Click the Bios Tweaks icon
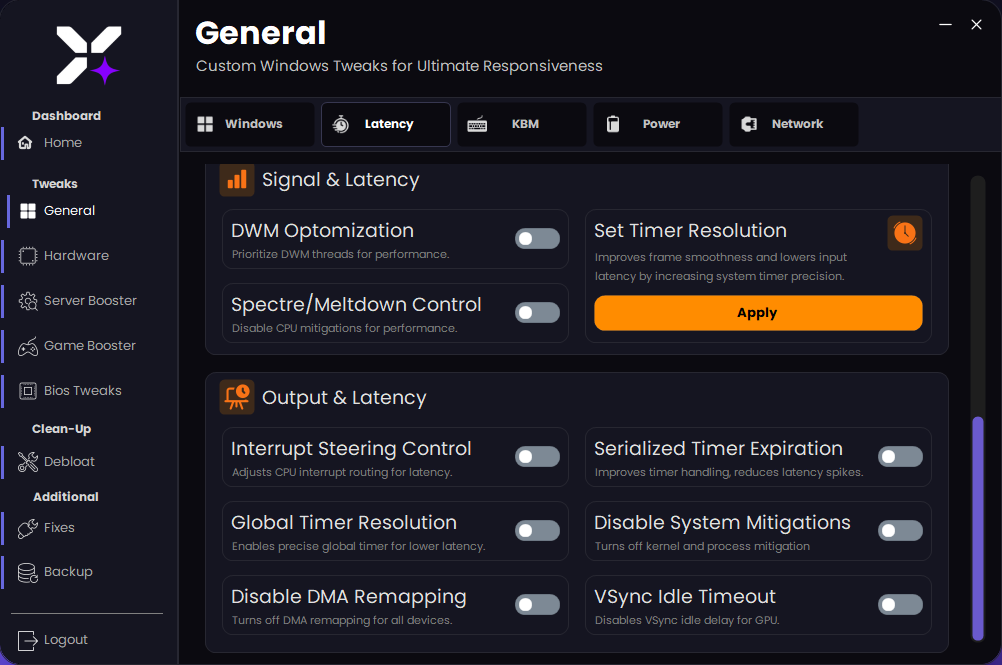This screenshot has height=665, width=1002. [28, 391]
